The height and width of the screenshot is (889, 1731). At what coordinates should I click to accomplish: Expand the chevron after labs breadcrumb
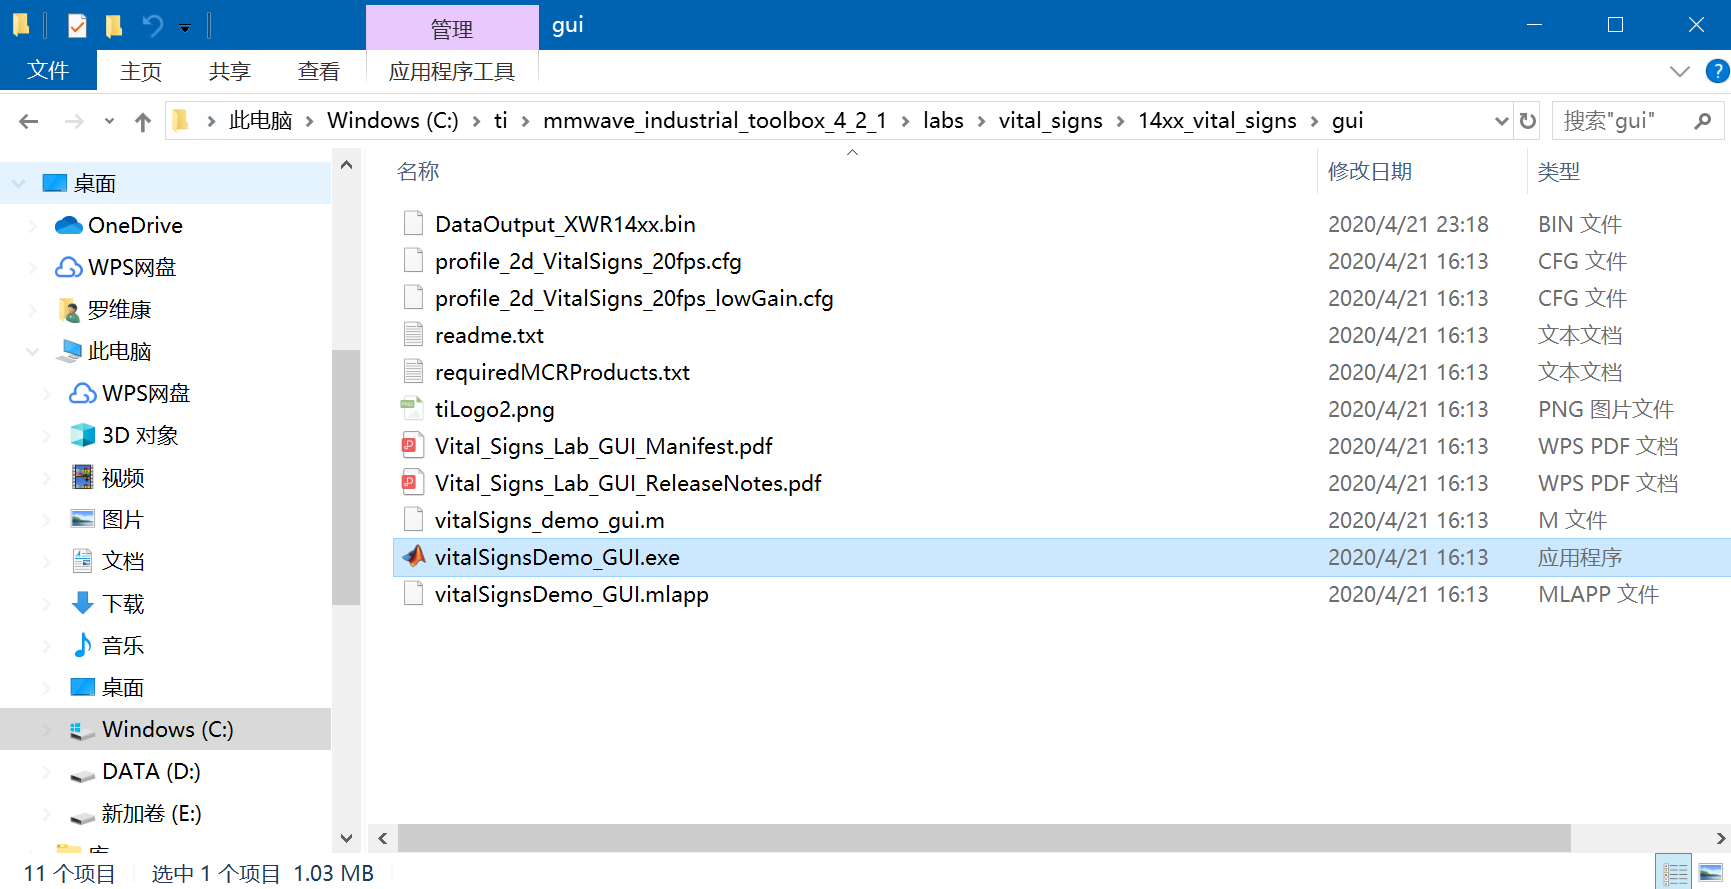pos(981,121)
